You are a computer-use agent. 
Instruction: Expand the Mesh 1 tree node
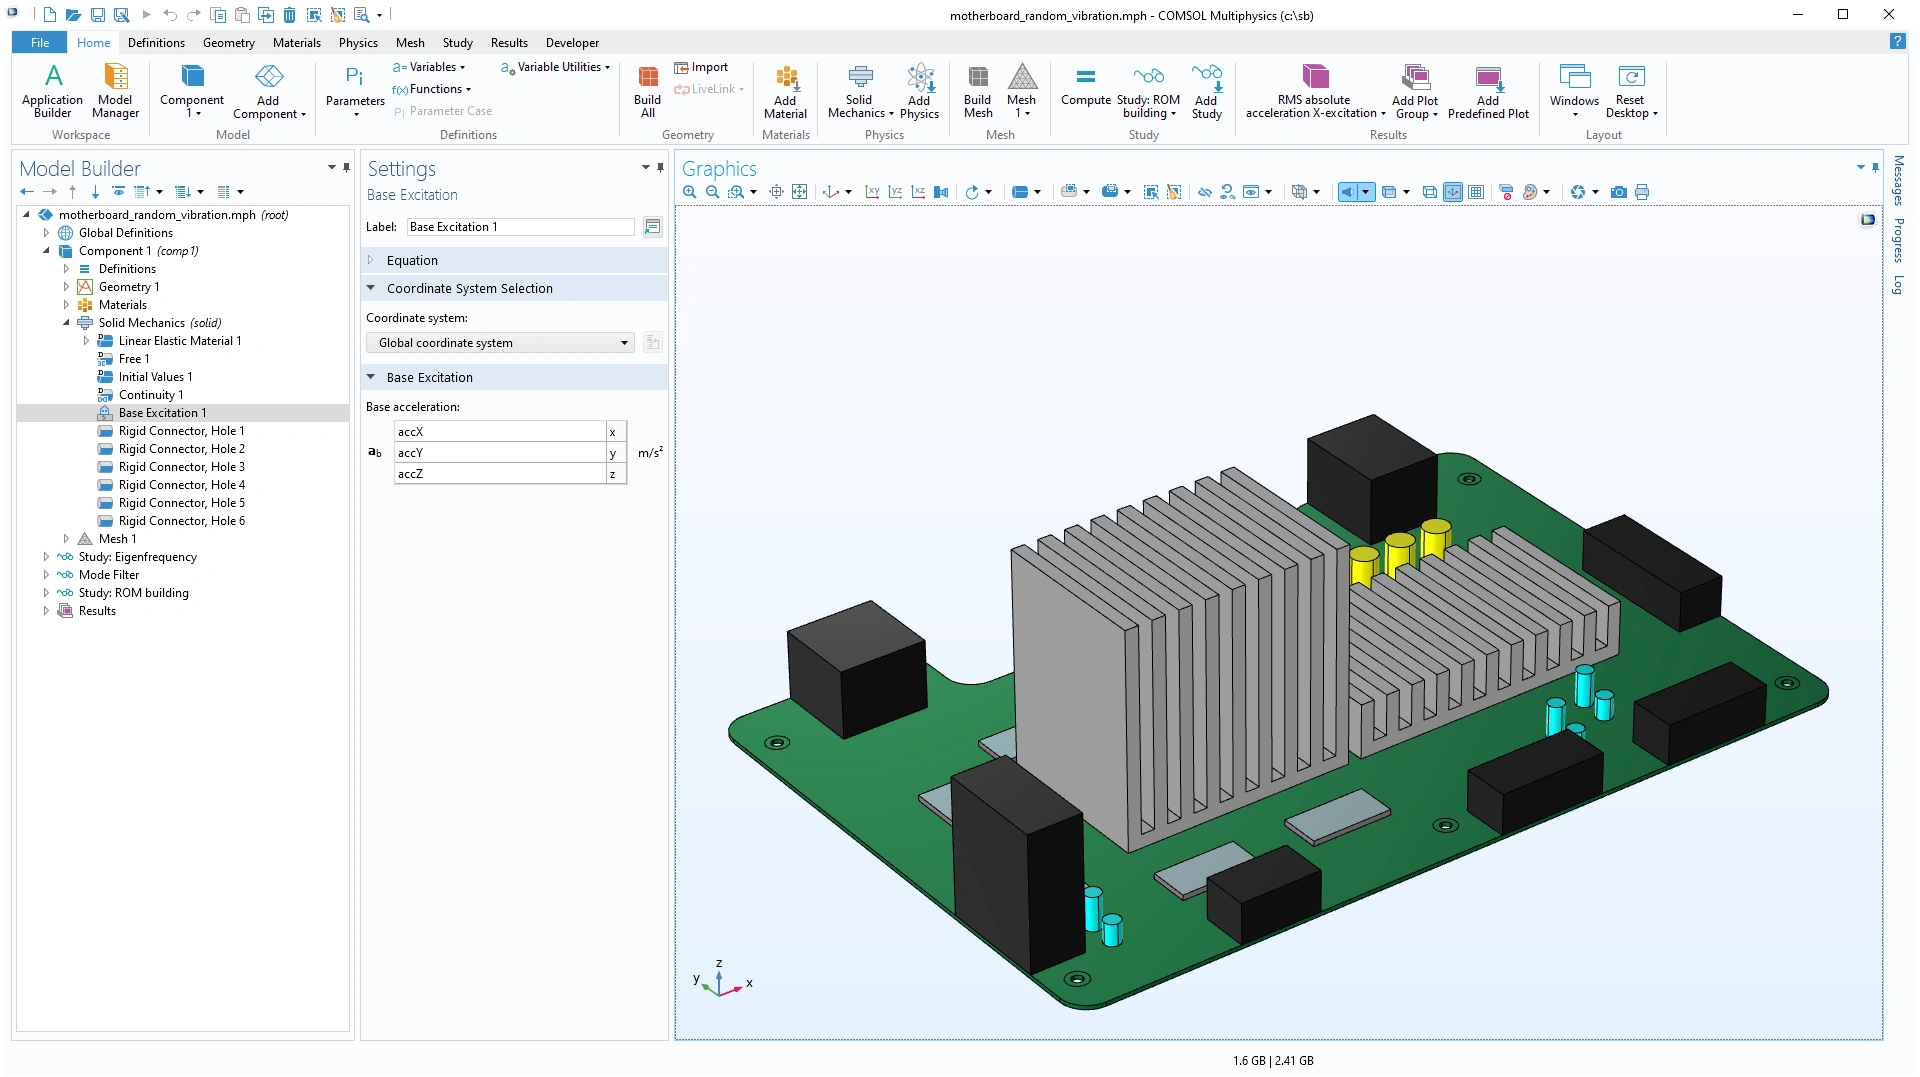[66, 539]
